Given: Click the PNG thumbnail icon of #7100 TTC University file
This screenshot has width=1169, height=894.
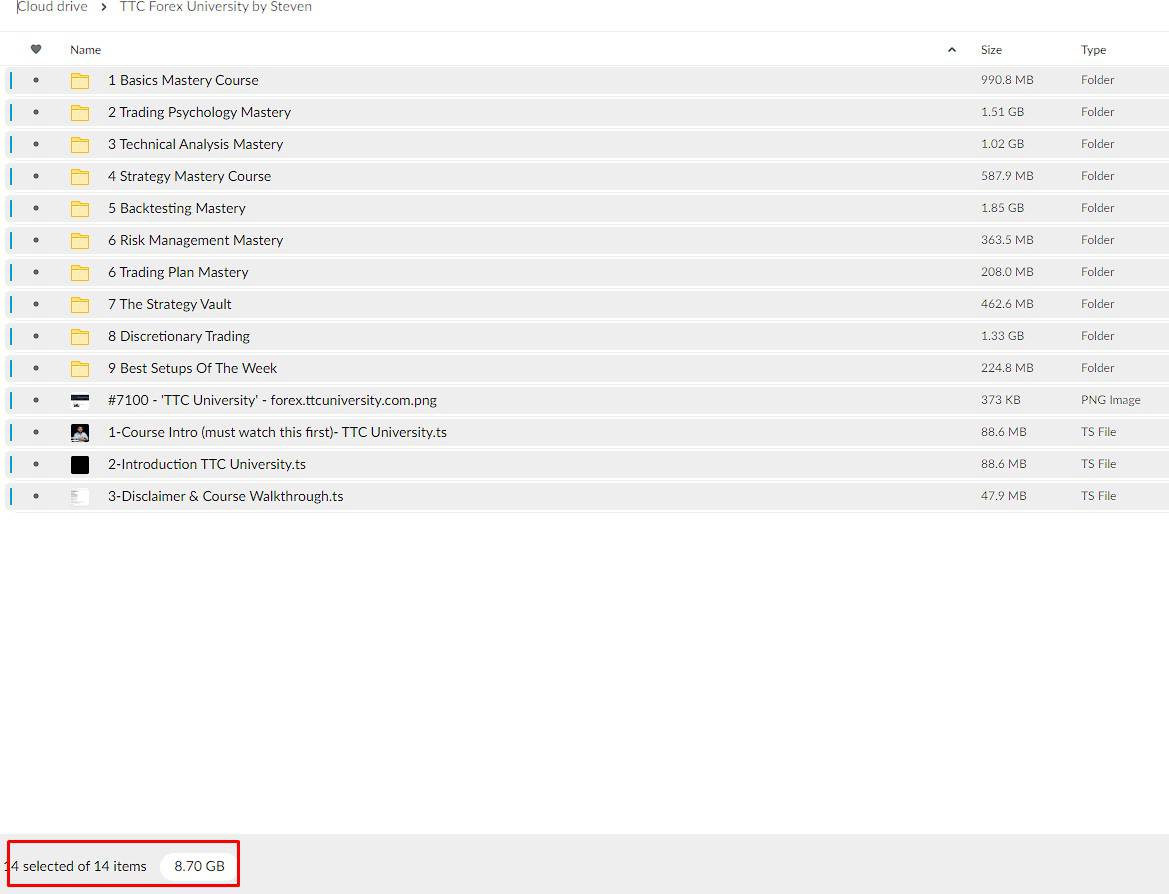Looking at the screenshot, I should click(x=80, y=401).
